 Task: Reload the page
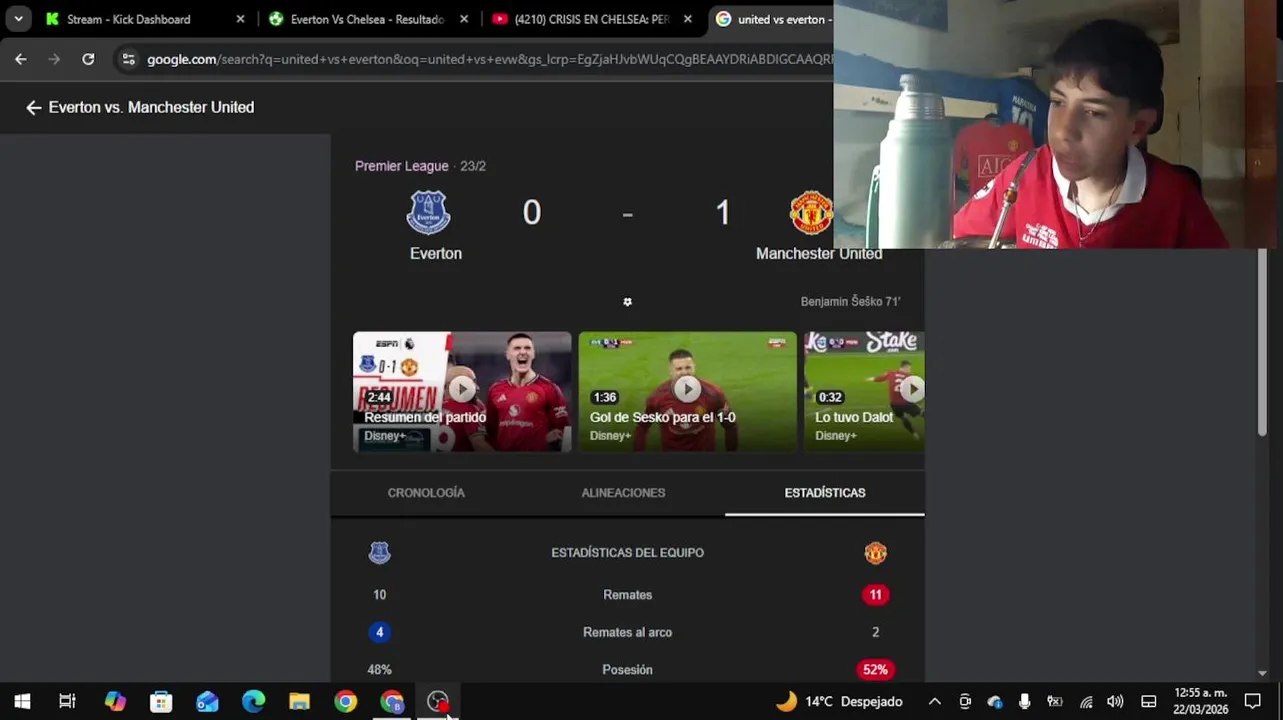click(88, 59)
